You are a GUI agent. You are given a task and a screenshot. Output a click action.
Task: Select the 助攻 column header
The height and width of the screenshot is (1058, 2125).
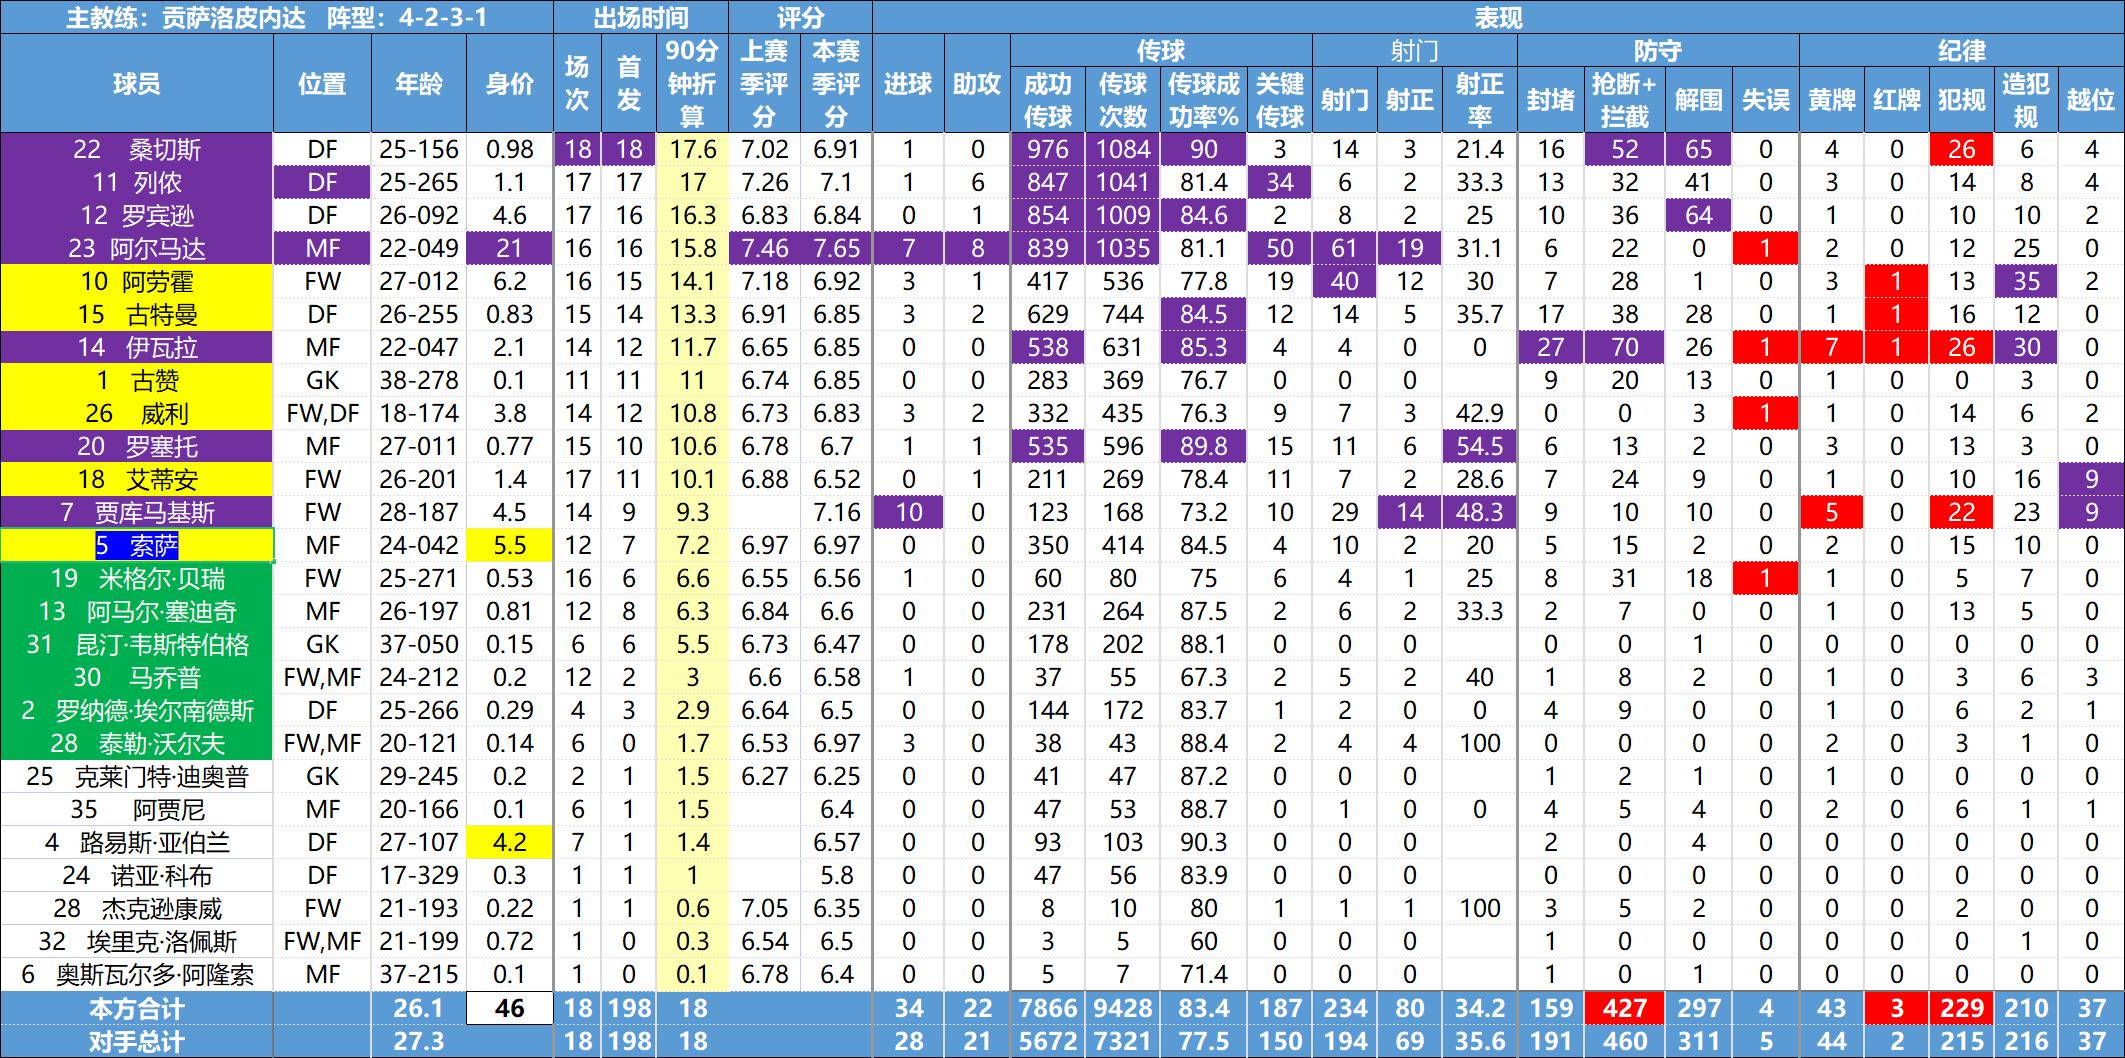(x=977, y=83)
